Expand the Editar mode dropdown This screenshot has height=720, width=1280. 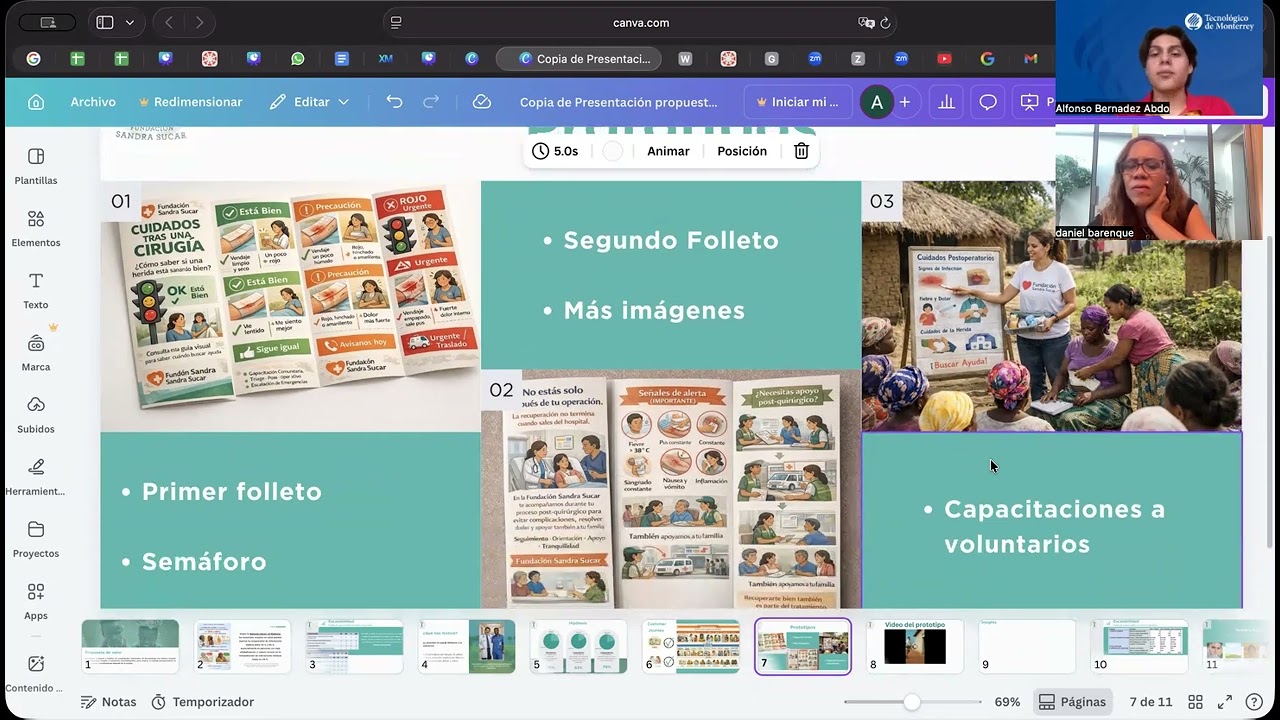[x=309, y=102]
